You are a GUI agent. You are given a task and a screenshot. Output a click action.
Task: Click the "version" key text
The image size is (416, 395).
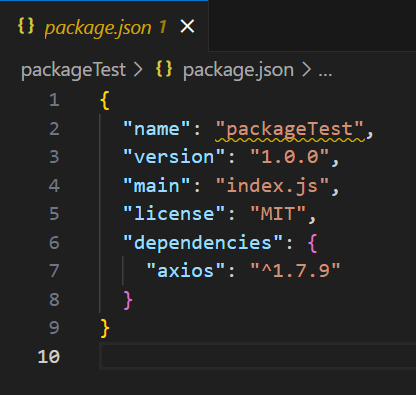coord(174,157)
